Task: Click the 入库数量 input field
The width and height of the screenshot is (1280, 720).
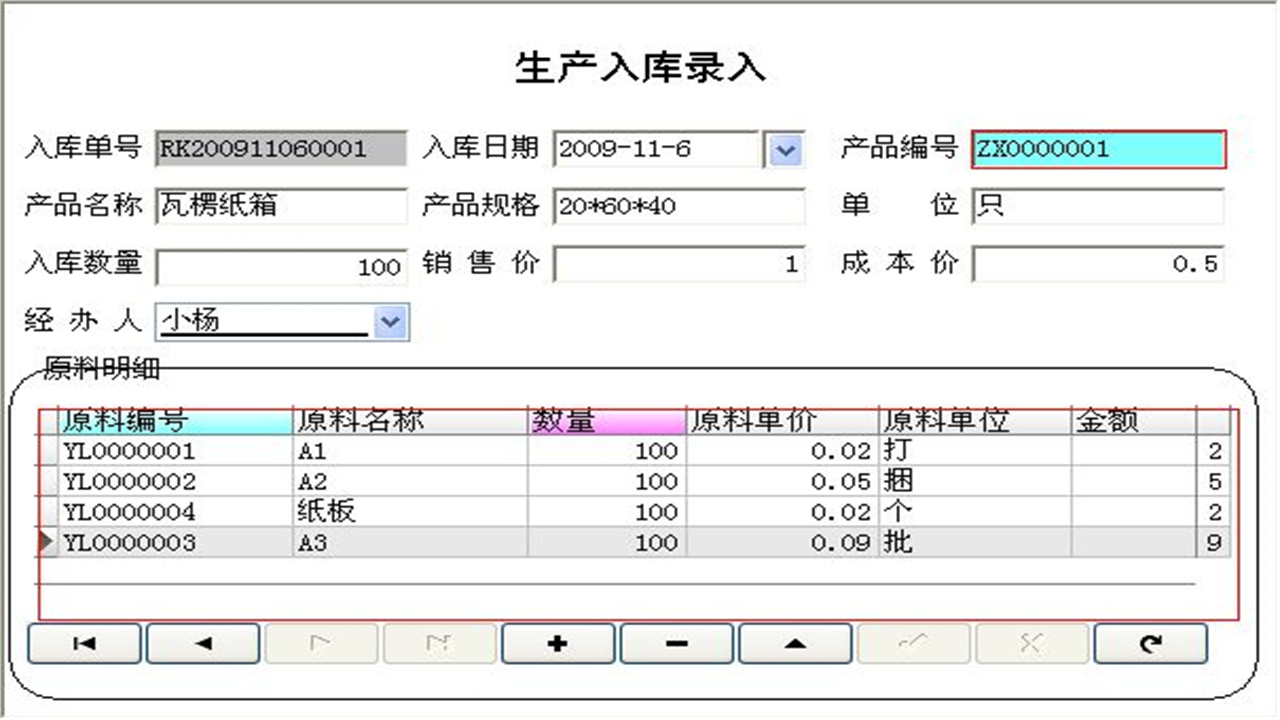Action: point(281,266)
